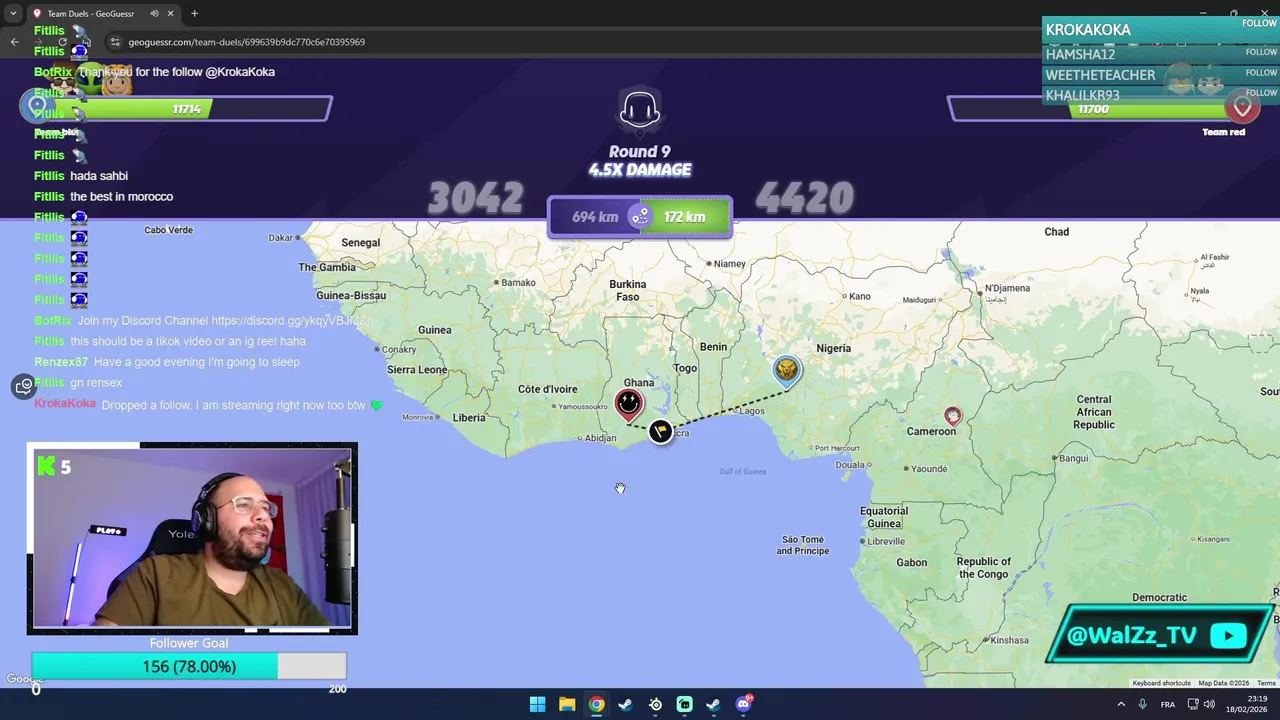
Task: Click the browser back arrow
Action: [14, 42]
